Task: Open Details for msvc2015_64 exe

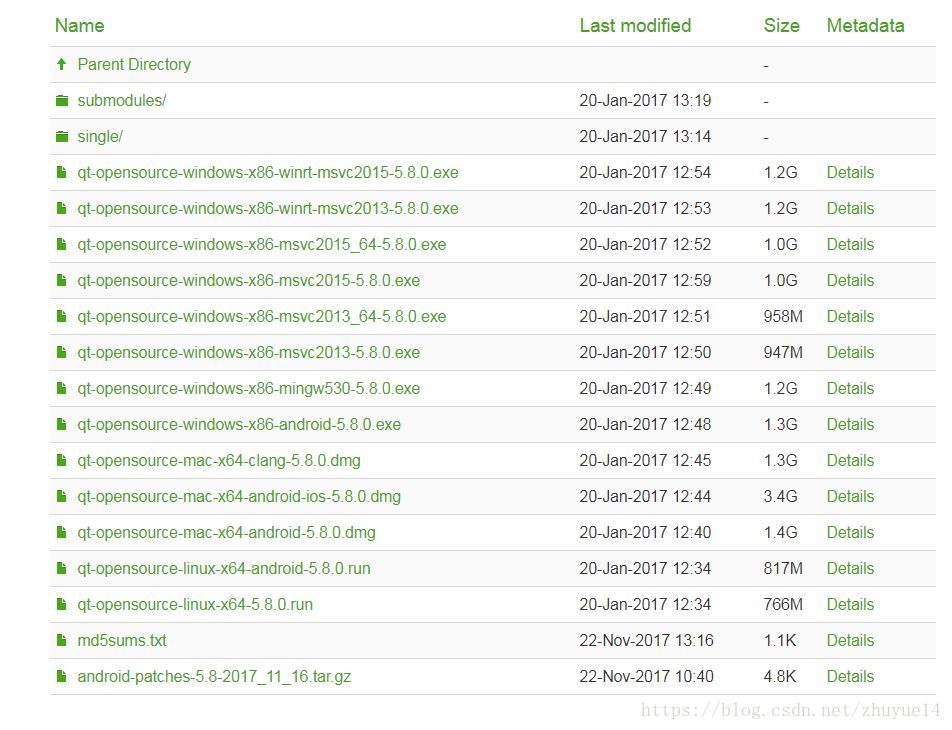Action: pos(851,244)
